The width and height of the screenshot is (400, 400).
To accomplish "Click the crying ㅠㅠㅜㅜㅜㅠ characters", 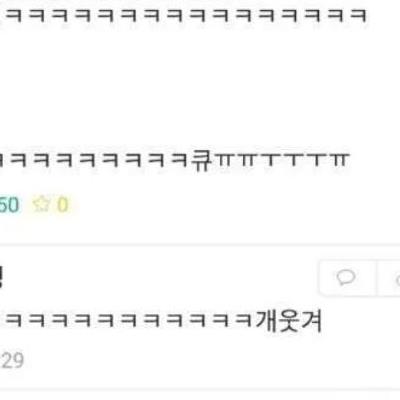I will [x=281, y=161].
